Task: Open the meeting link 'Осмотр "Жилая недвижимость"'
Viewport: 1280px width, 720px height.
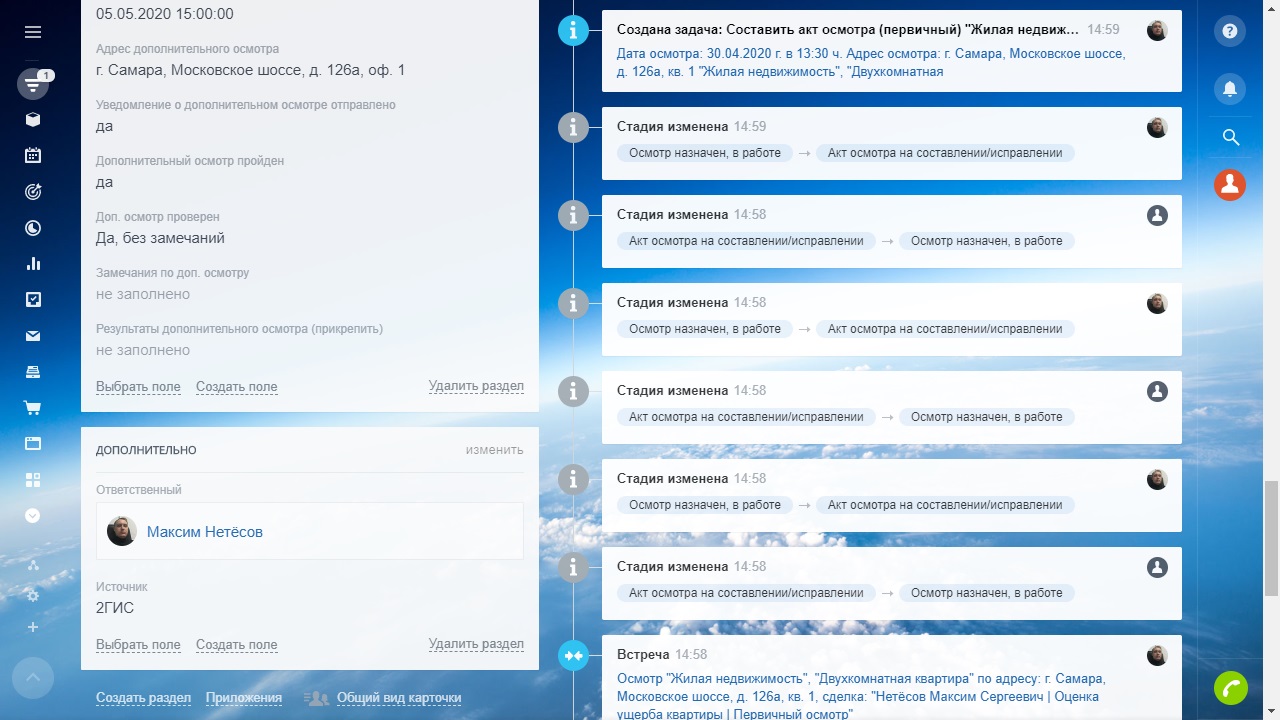Action: [861, 696]
